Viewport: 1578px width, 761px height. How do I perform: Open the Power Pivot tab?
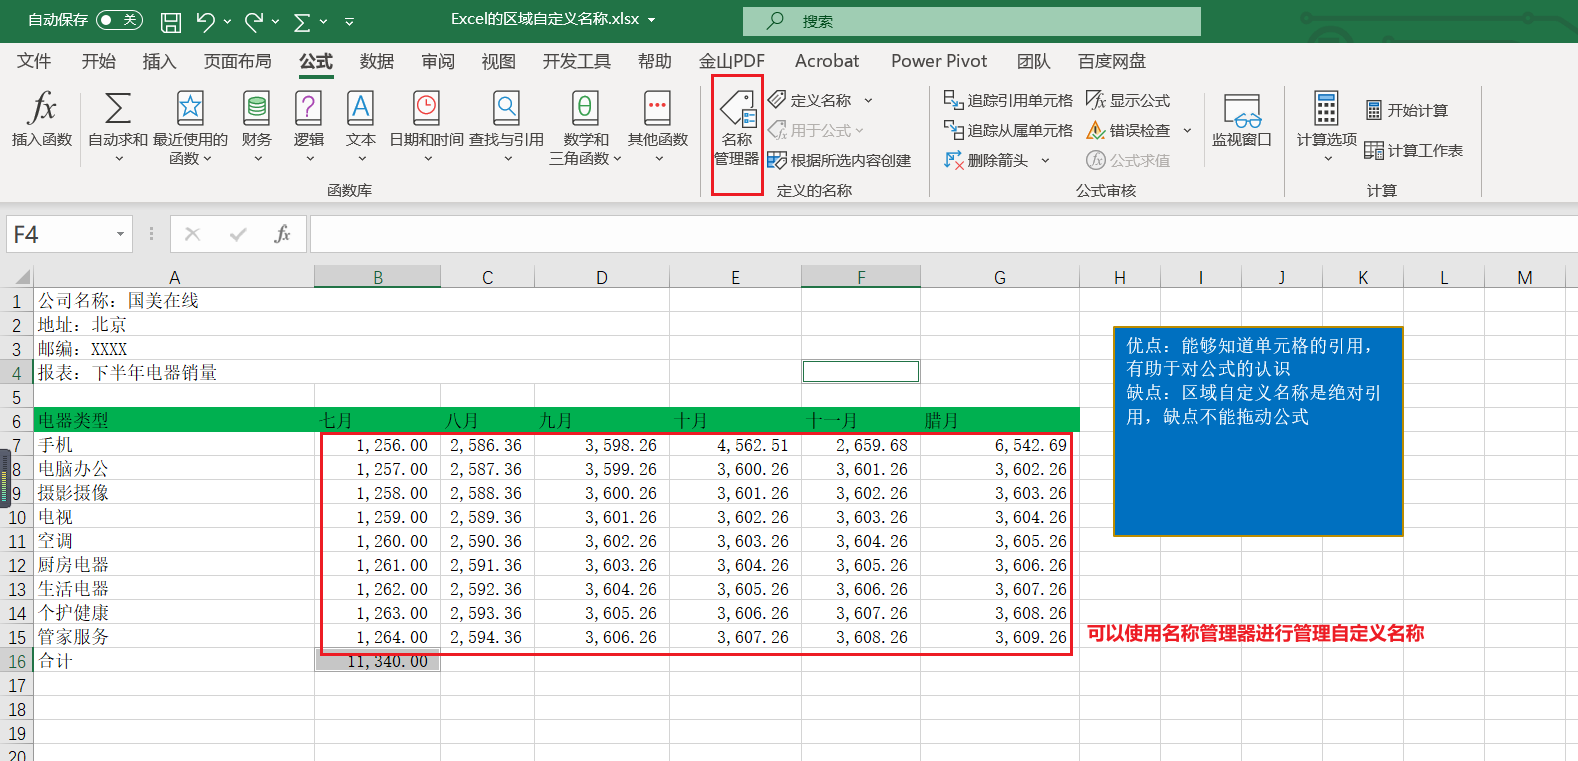[939, 61]
